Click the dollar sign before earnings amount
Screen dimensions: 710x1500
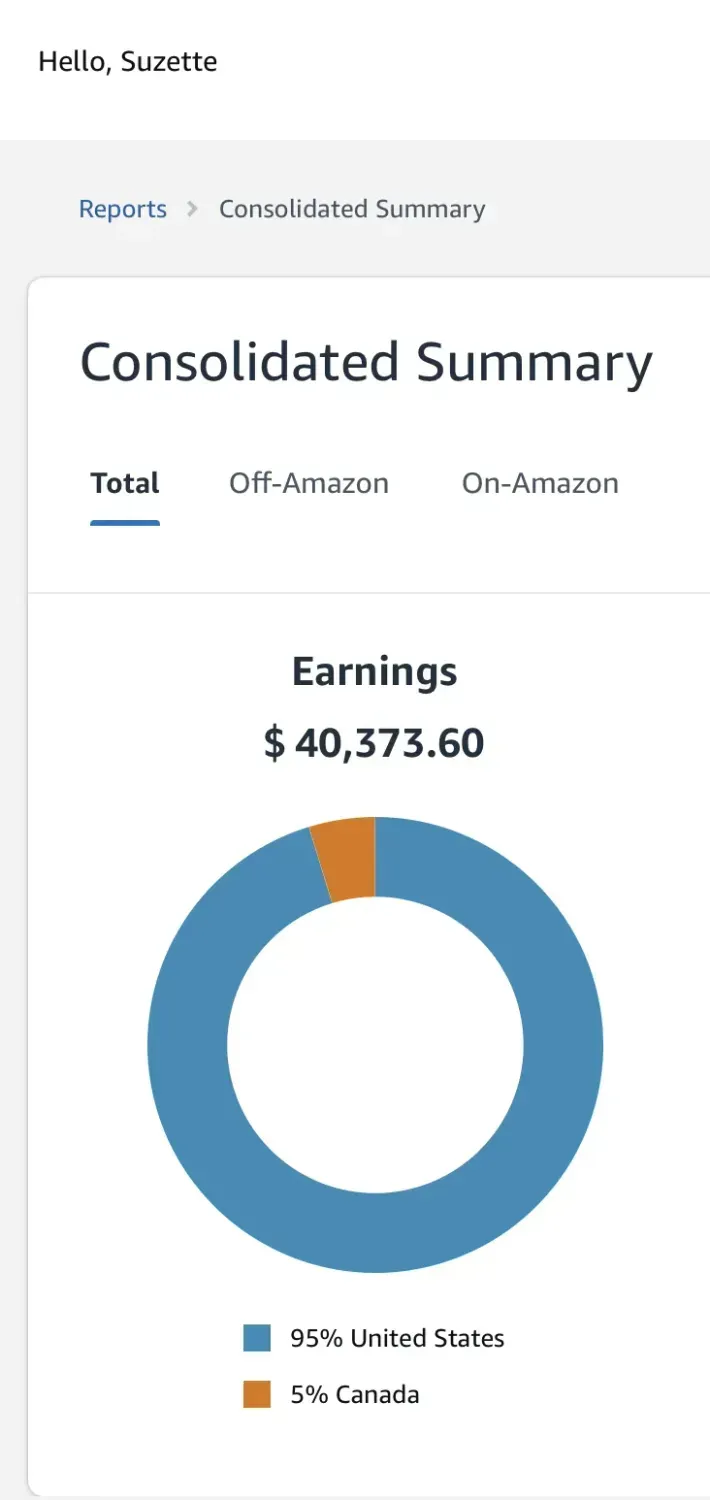[274, 743]
